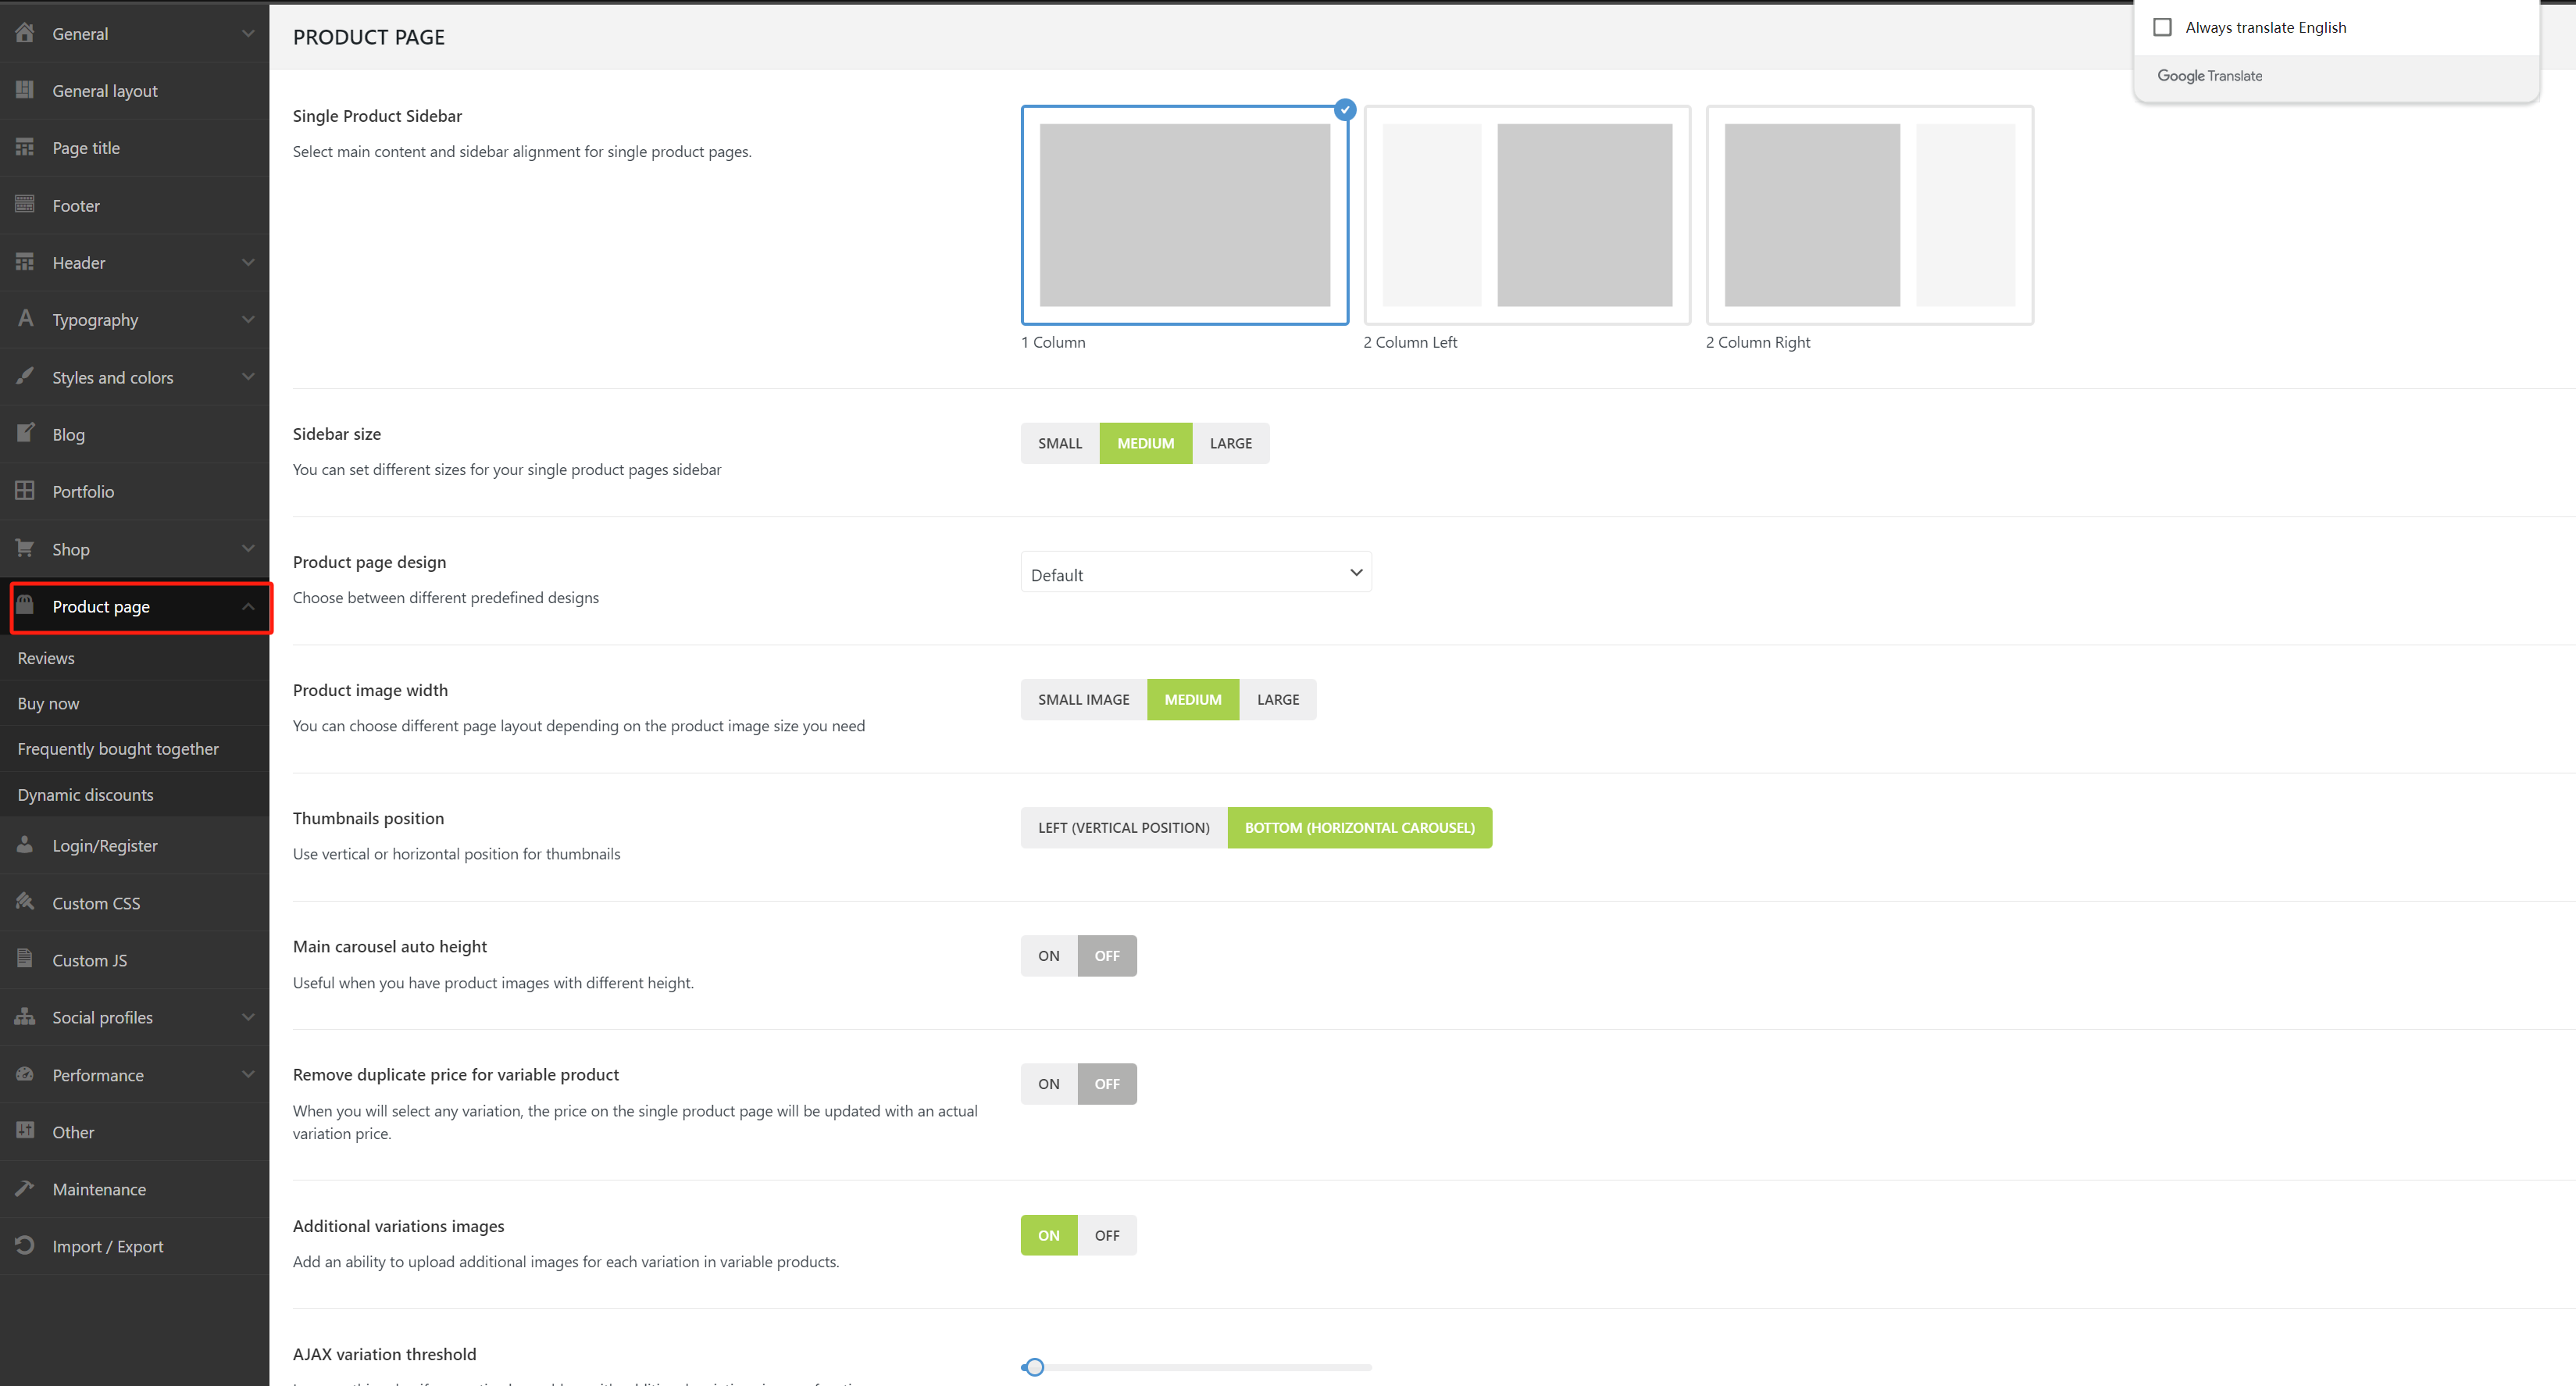
Task: Click the Styles and colors brush icon
Action: (25, 376)
